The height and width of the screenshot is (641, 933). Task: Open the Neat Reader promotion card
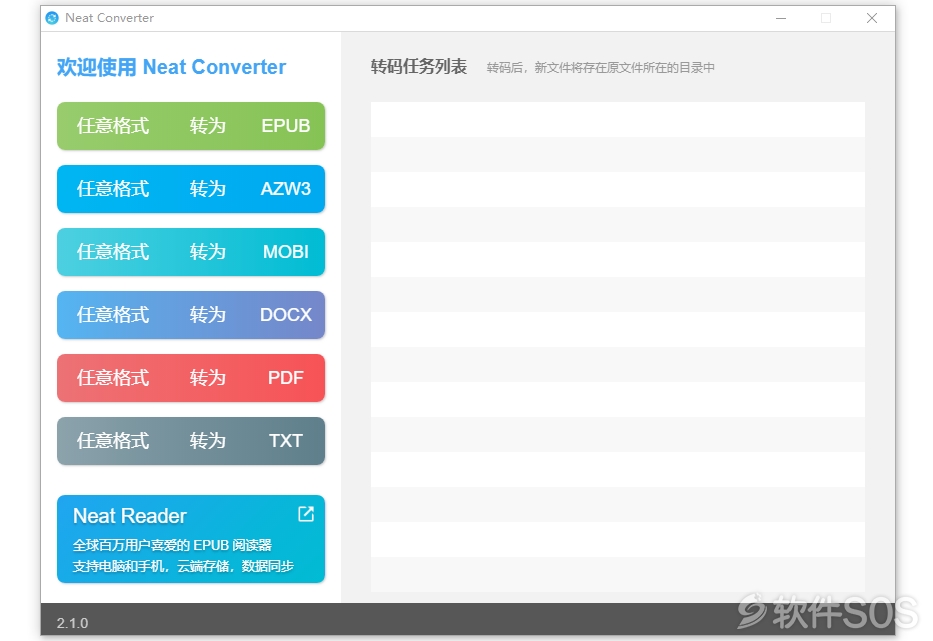point(191,539)
